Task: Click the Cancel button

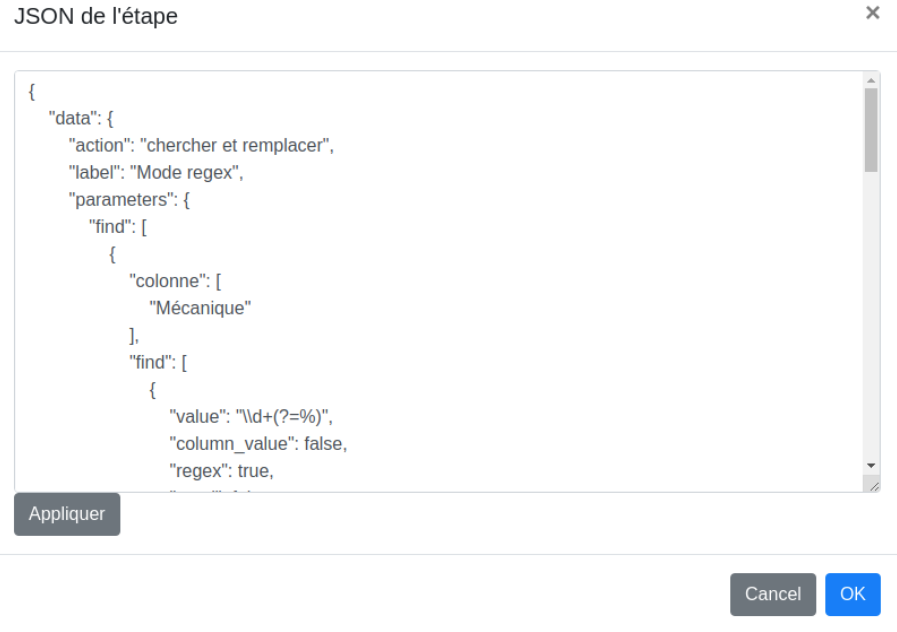Action: point(772,594)
